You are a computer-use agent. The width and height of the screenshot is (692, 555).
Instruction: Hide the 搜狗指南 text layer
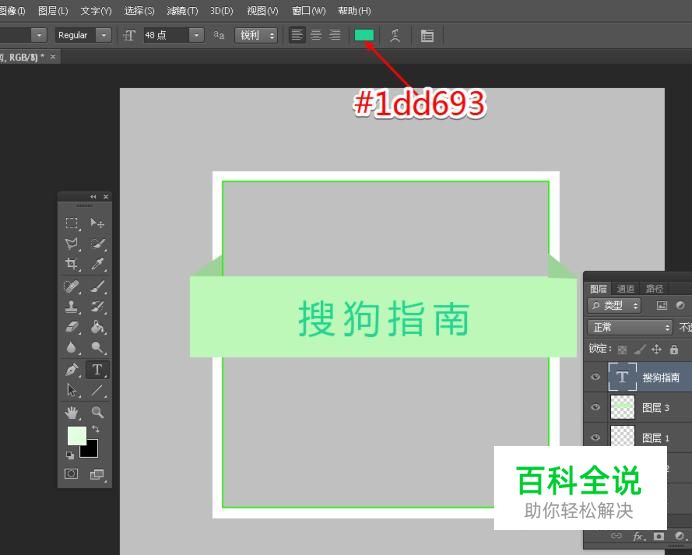[595, 376]
